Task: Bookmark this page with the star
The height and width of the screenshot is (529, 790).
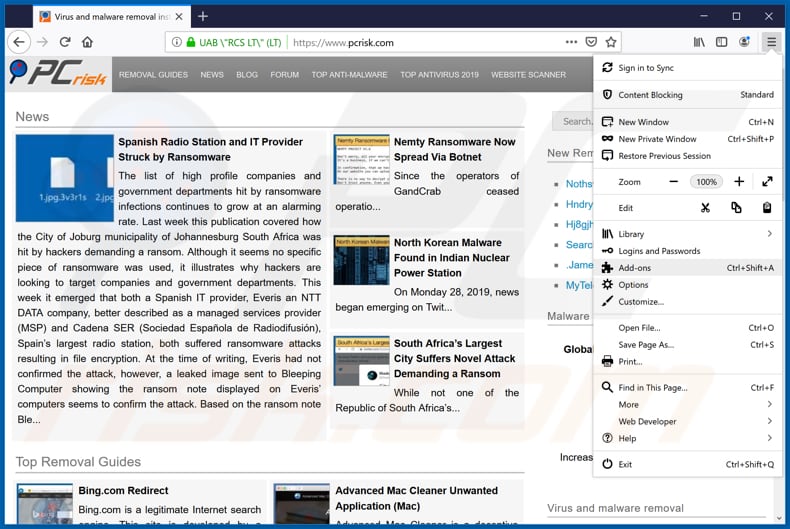Action: (x=611, y=42)
